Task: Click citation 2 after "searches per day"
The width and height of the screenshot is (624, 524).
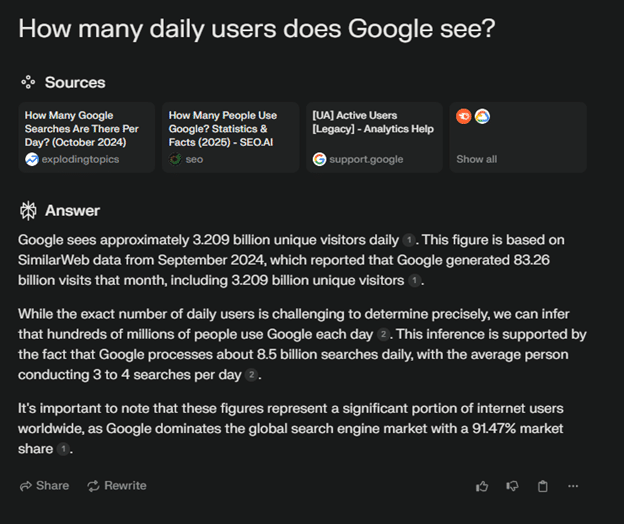Action: (252, 375)
